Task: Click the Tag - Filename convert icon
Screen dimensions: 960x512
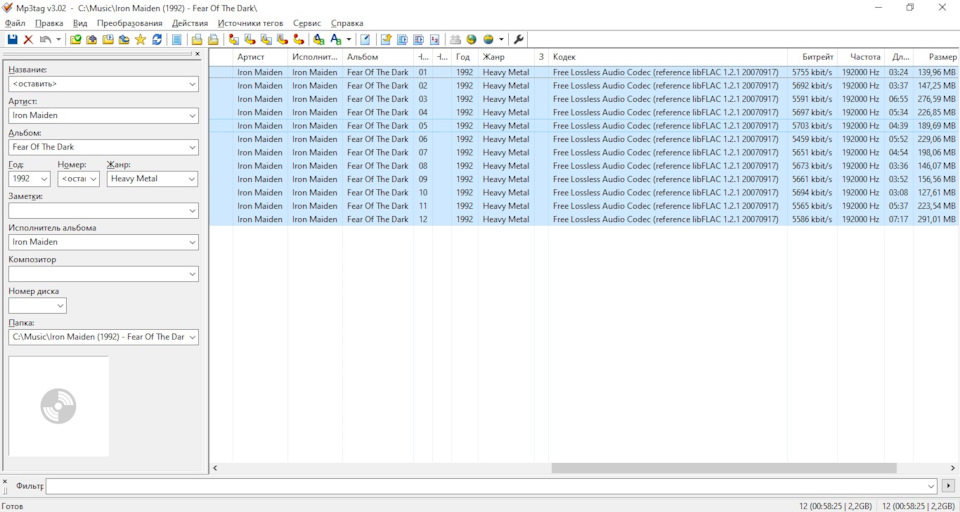Action: click(234, 39)
